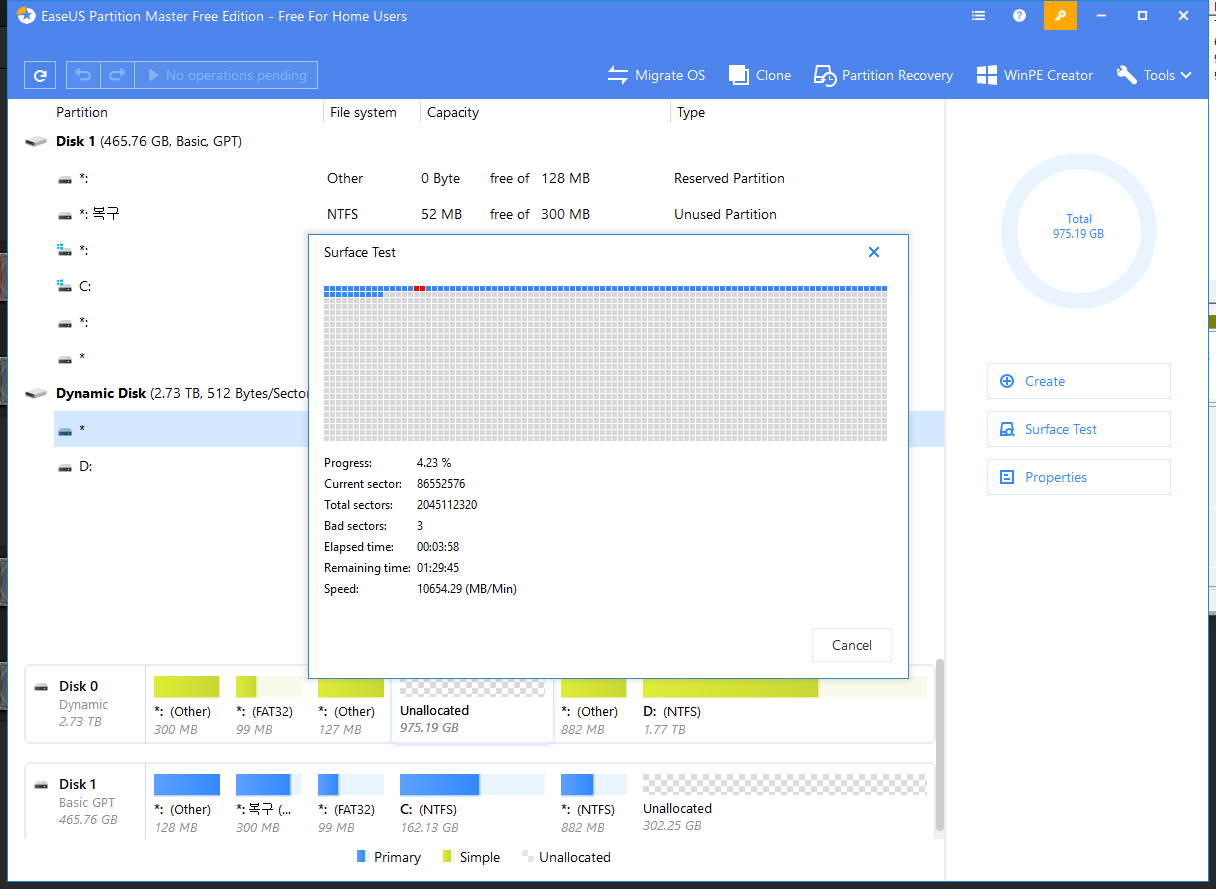Expand the Tools dropdown menu

click(1154, 75)
